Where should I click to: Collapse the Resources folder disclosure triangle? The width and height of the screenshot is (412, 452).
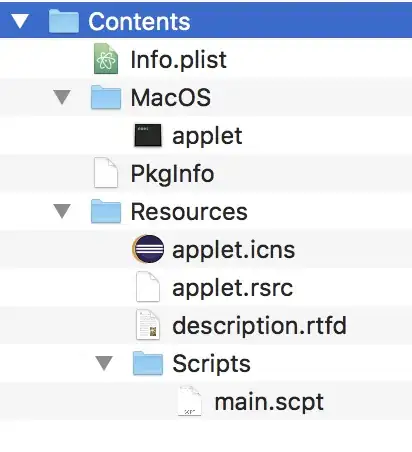(x=62, y=211)
